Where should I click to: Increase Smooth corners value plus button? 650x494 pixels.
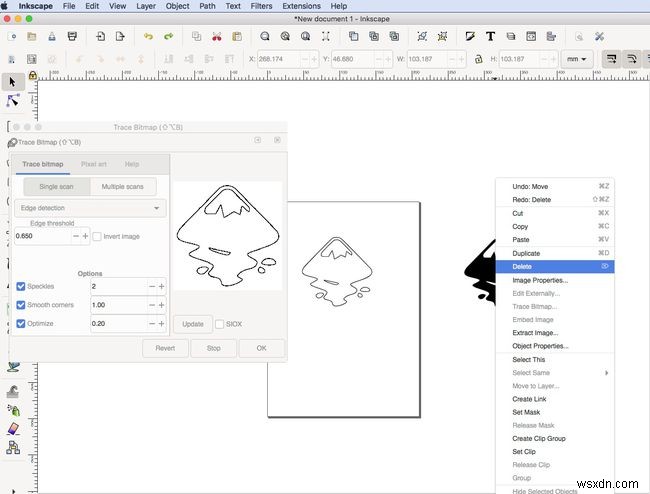[161, 305]
